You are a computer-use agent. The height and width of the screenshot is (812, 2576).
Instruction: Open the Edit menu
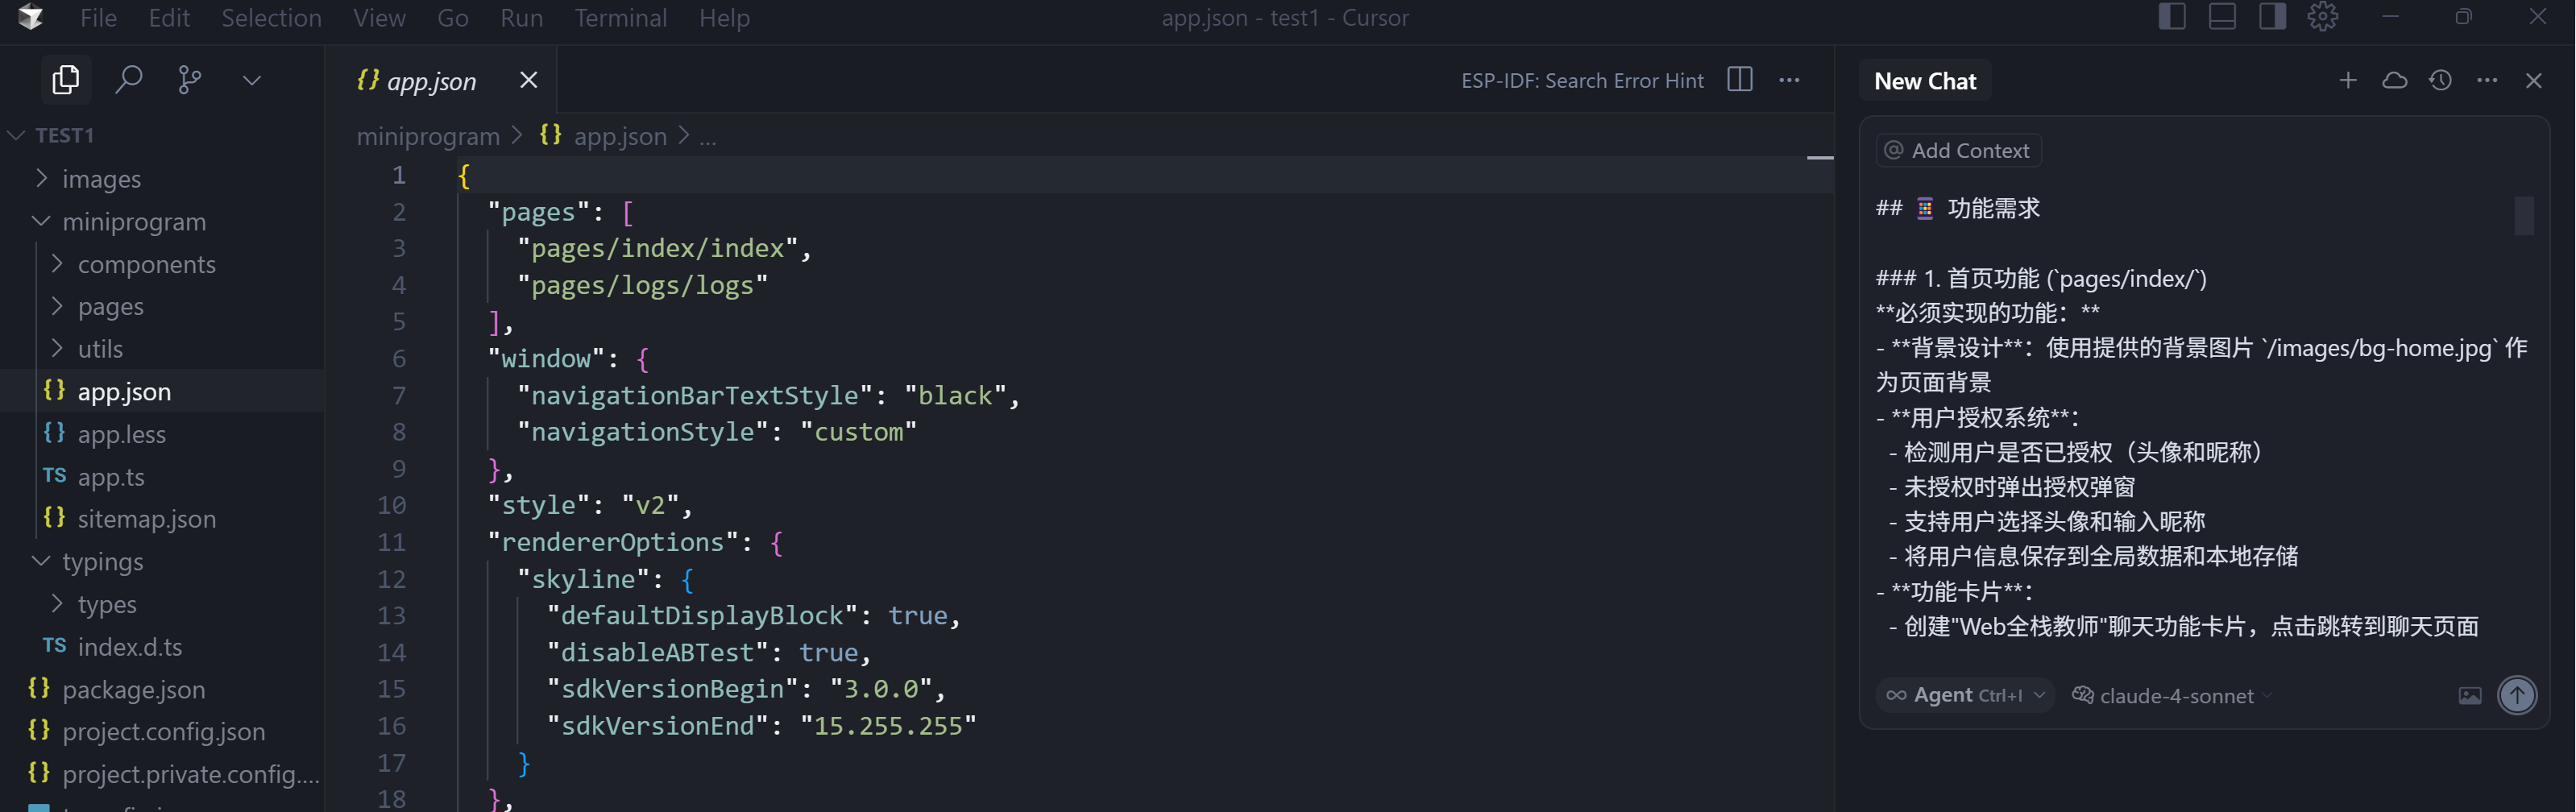coord(169,18)
